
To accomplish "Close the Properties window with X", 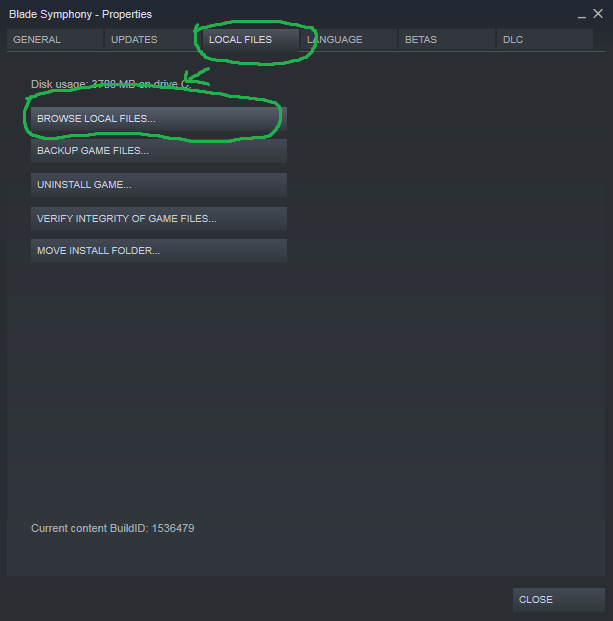I will (x=598, y=14).
